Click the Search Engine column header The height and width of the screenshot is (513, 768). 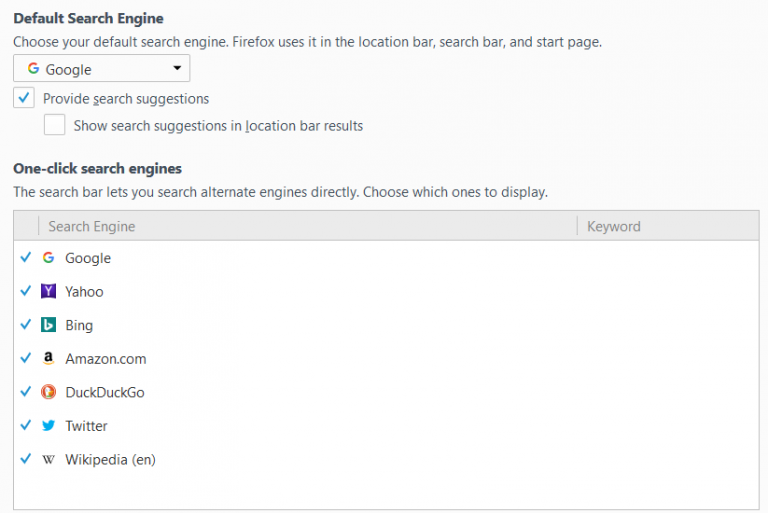92,227
